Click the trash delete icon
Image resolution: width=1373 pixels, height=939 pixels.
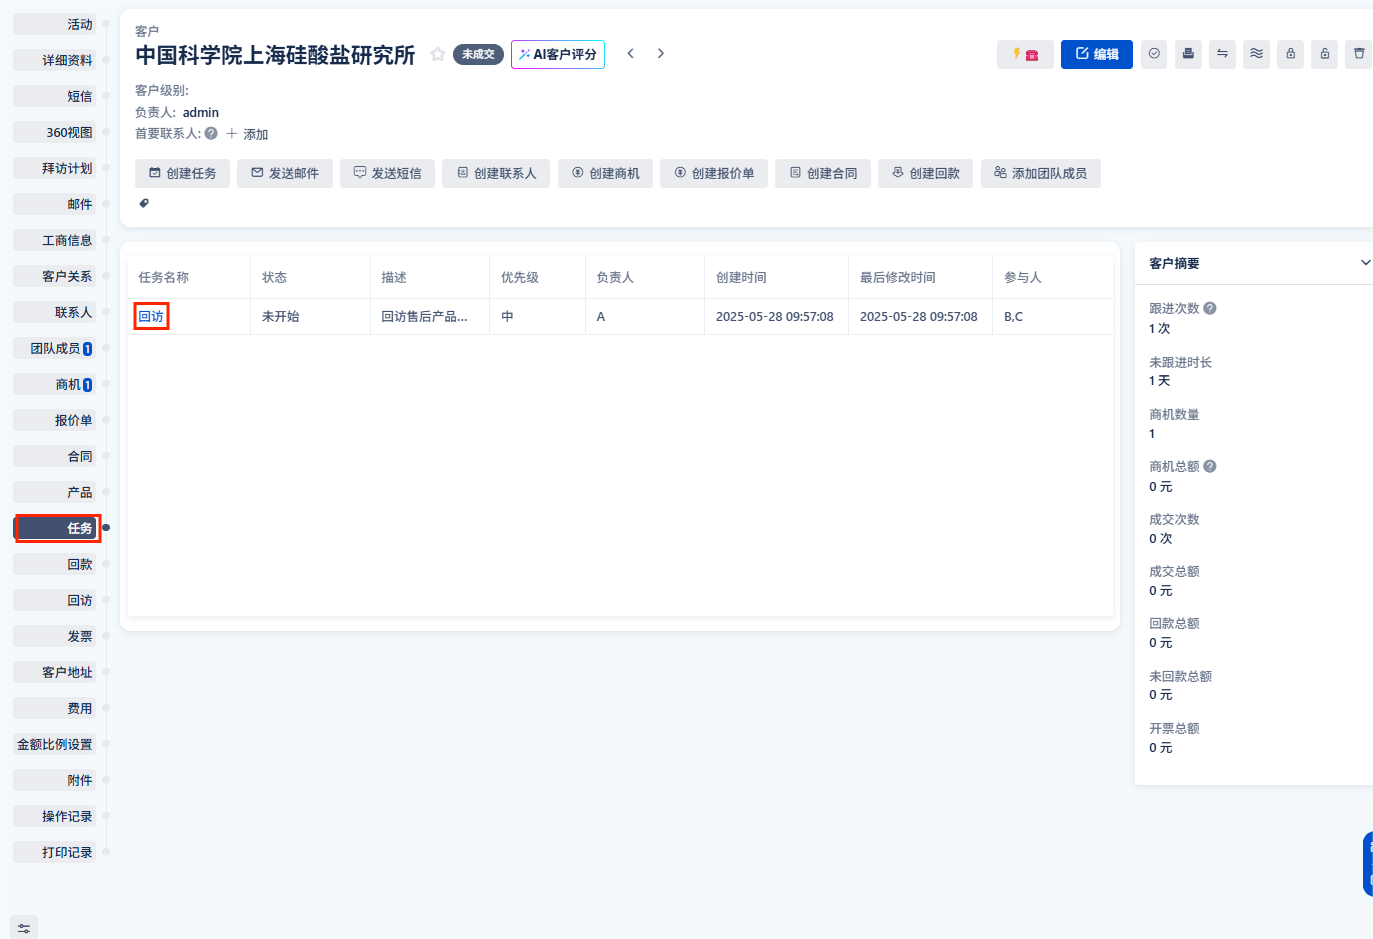click(x=1359, y=54)
